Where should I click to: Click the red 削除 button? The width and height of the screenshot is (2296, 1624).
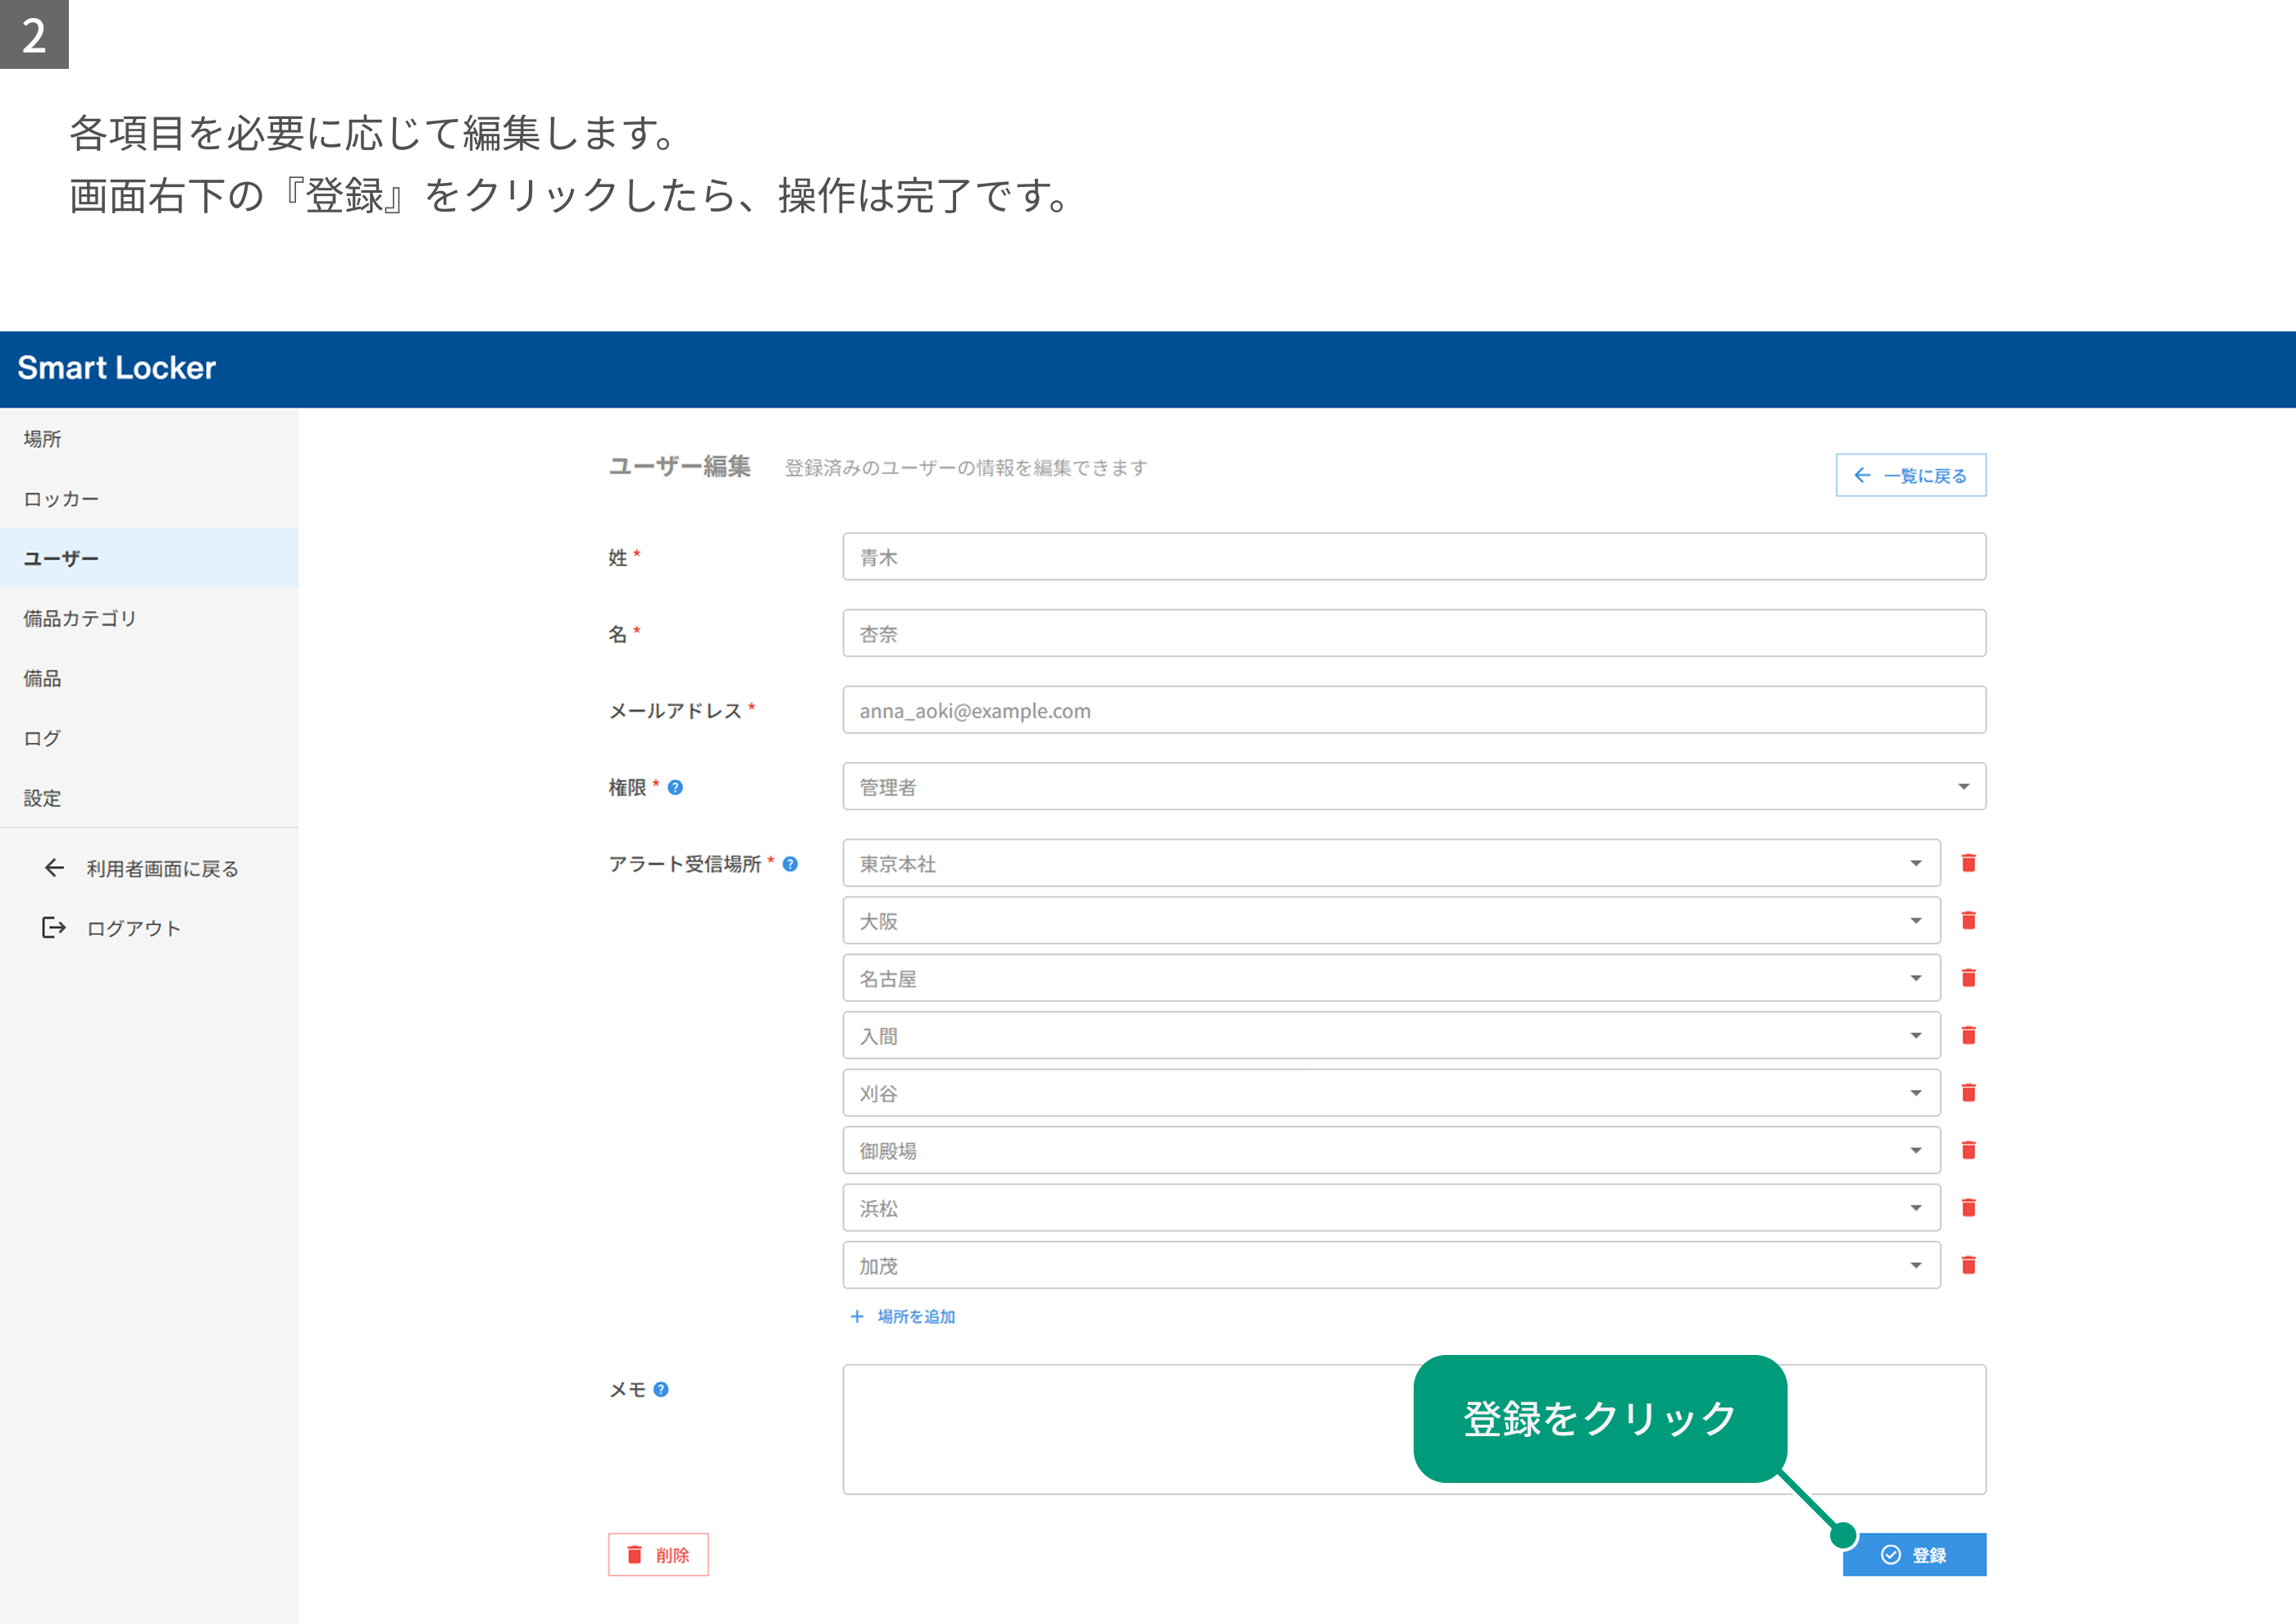click(x=658, y=1554)
